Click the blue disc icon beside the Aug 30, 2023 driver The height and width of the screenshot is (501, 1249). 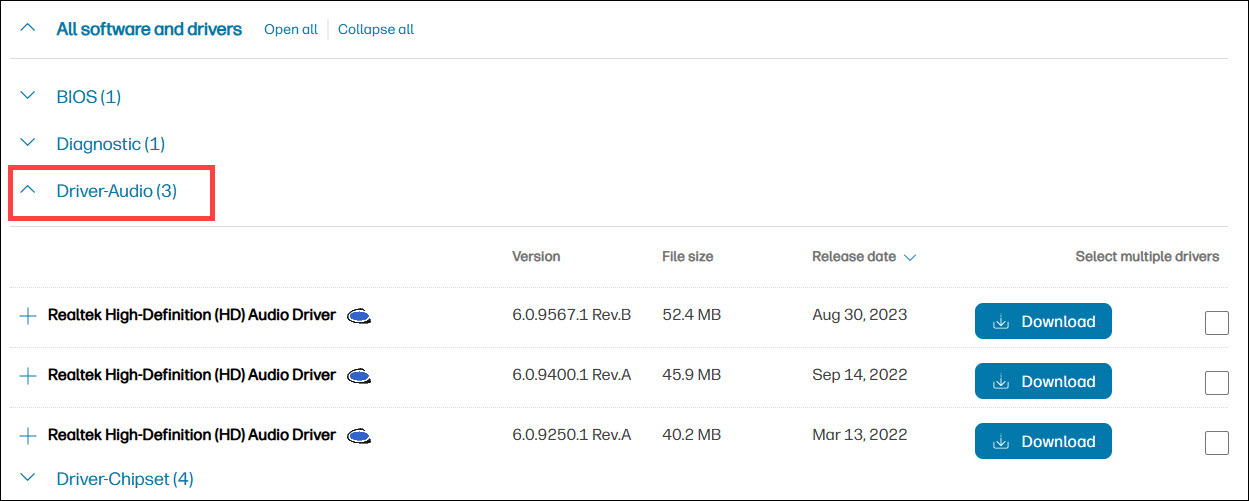(360, 317)
